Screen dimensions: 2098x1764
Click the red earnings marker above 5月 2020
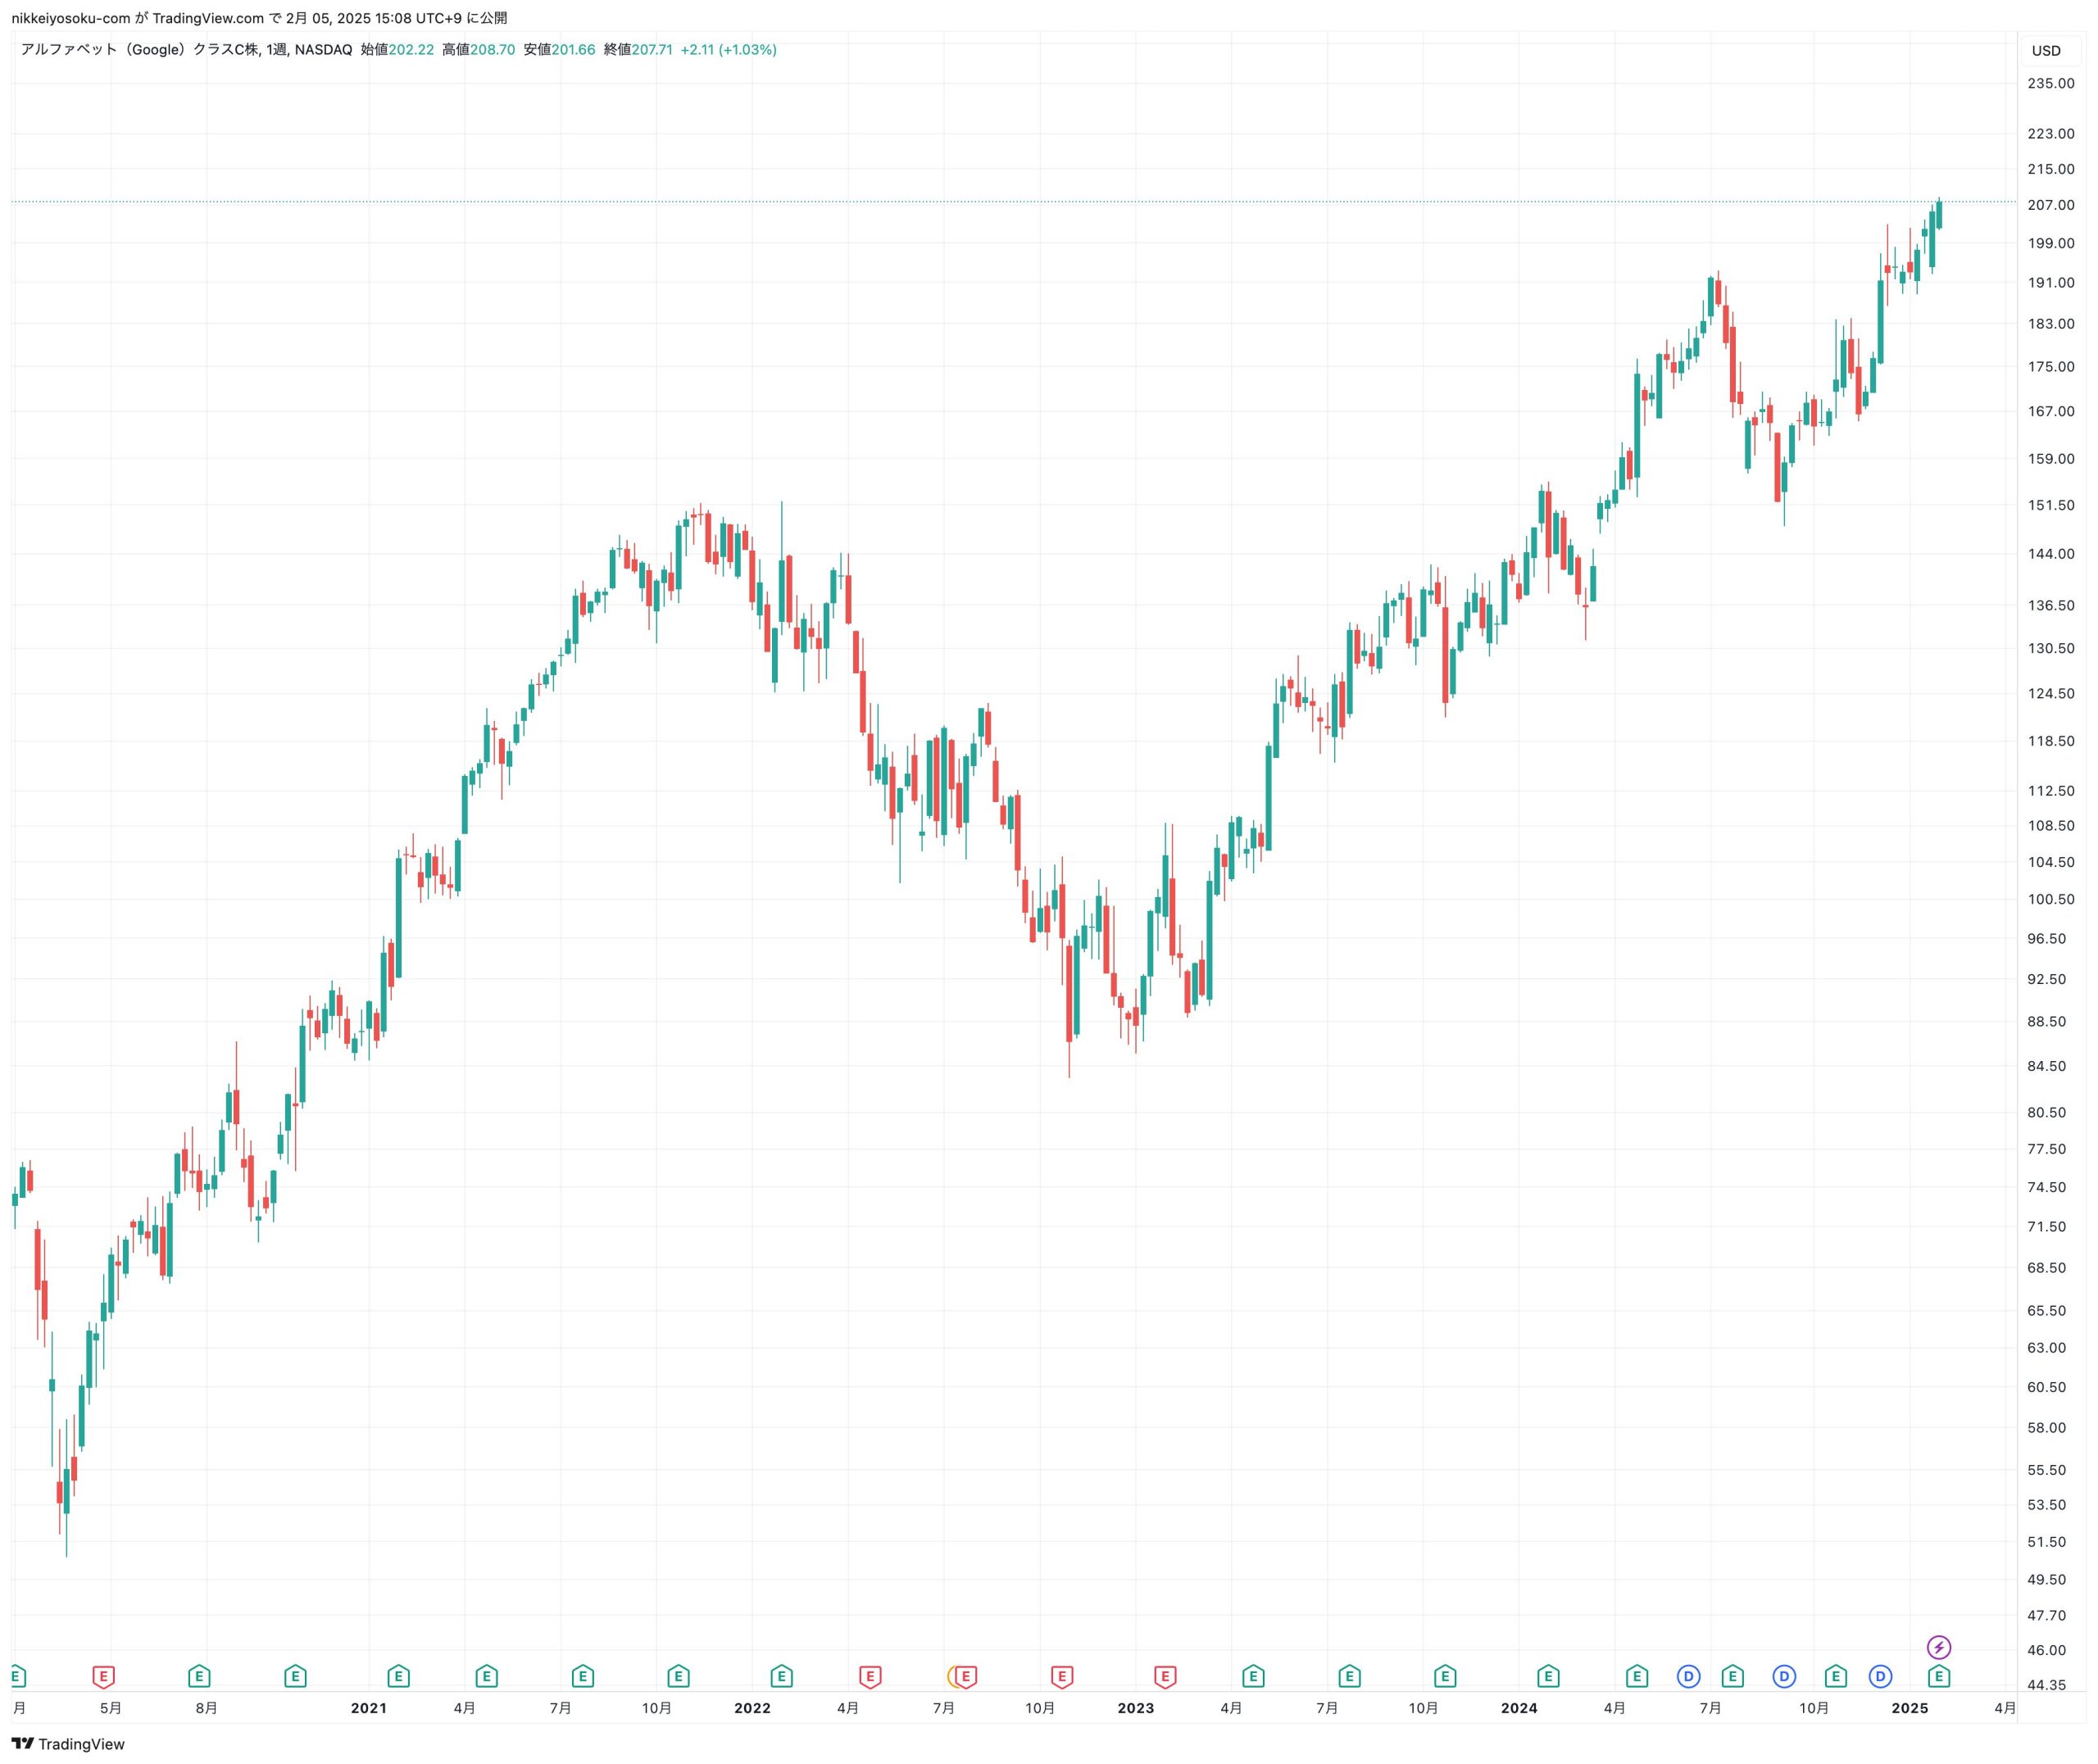point(103,1676)
